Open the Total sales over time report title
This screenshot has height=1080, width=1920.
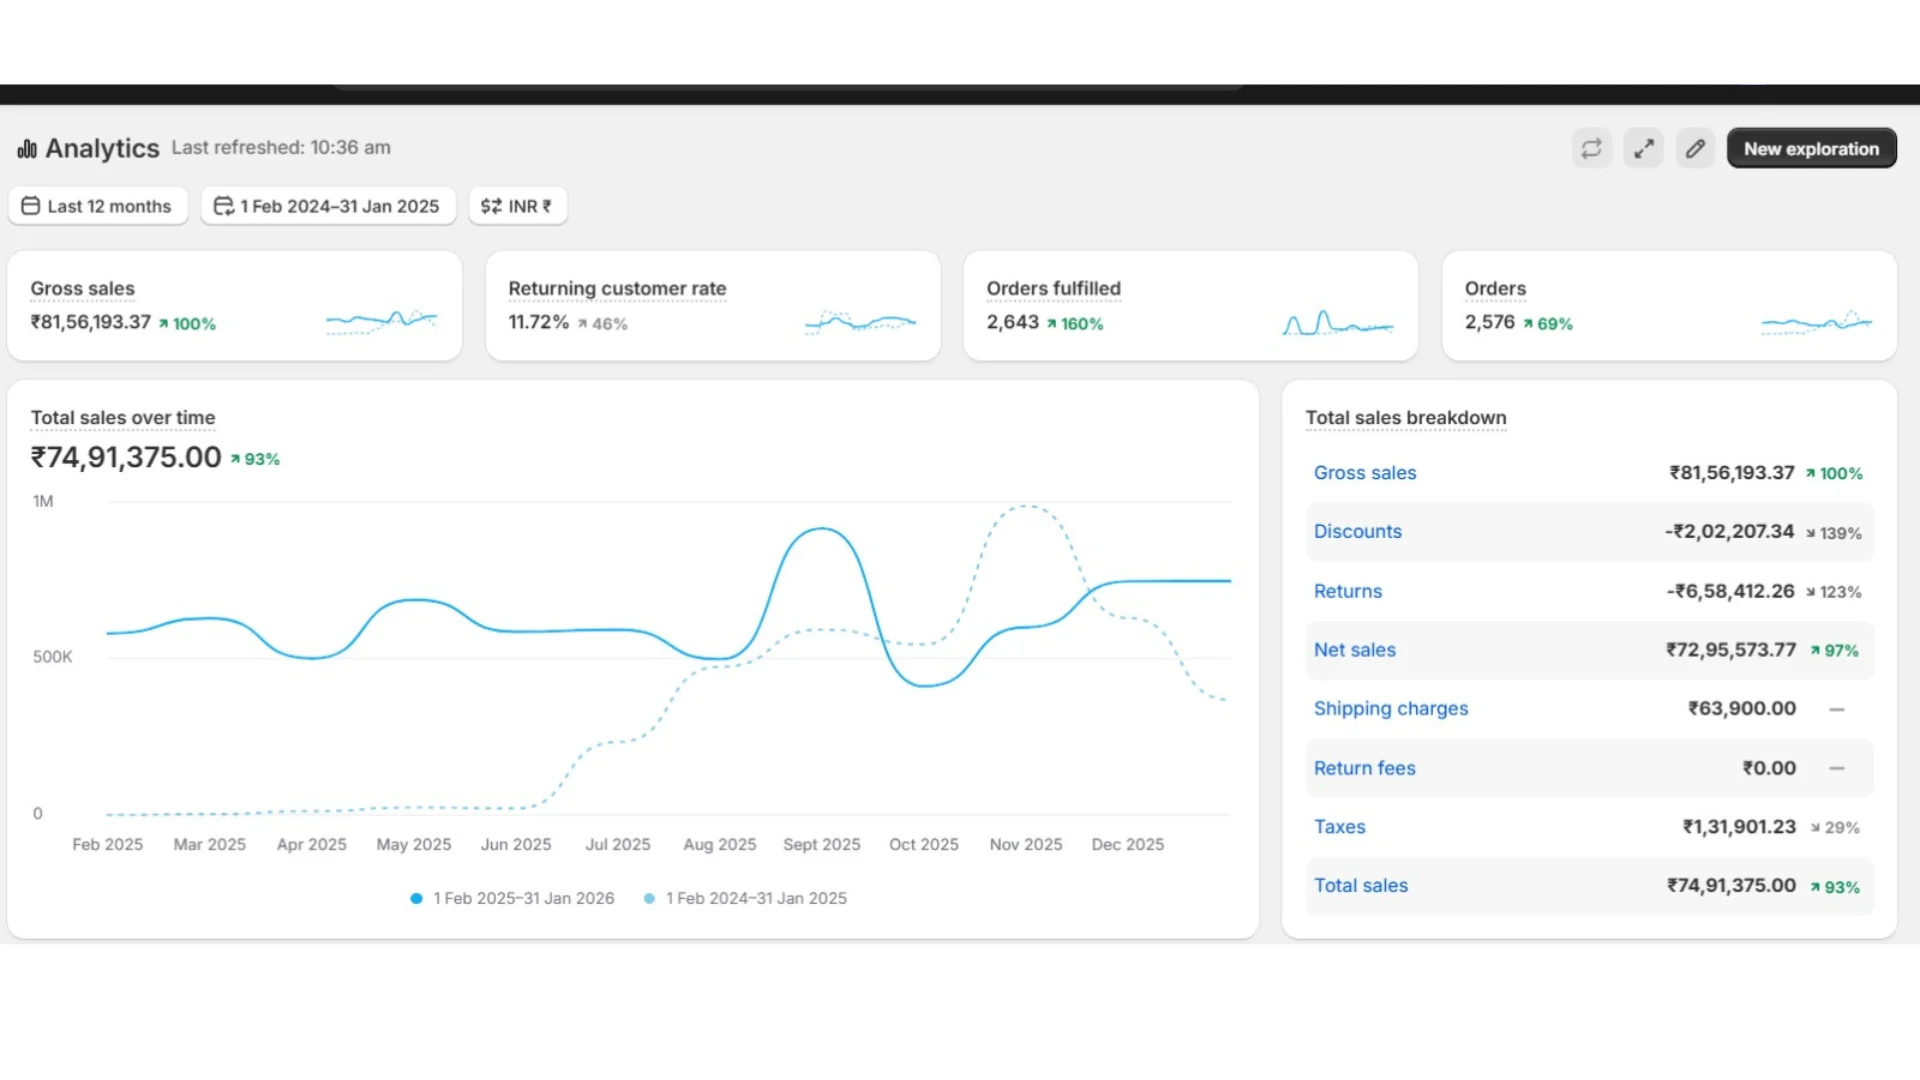coord(123,418)
